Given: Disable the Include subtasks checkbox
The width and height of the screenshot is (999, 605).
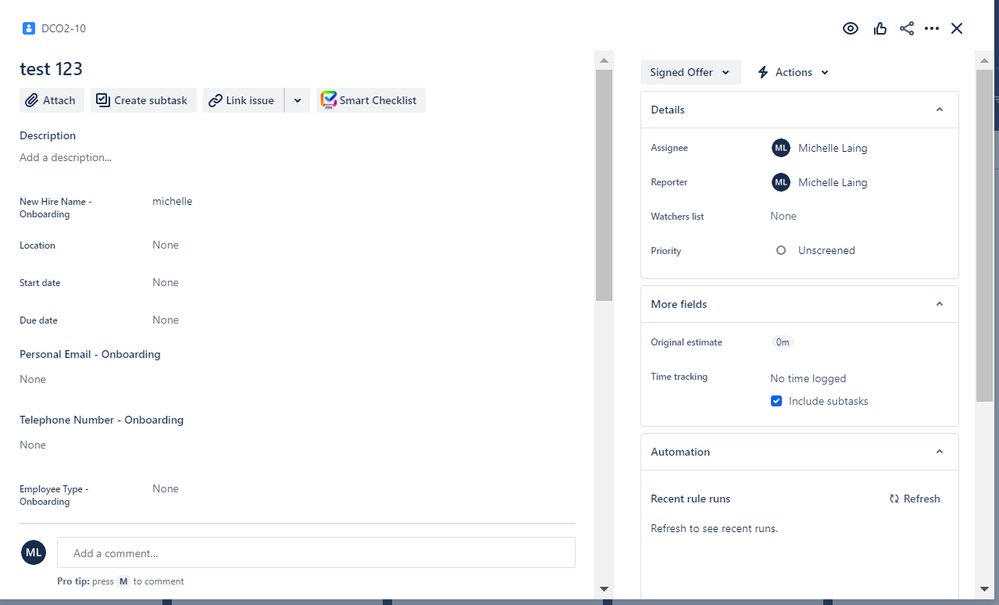Looking at the screenshot, I should coord(777,400).
